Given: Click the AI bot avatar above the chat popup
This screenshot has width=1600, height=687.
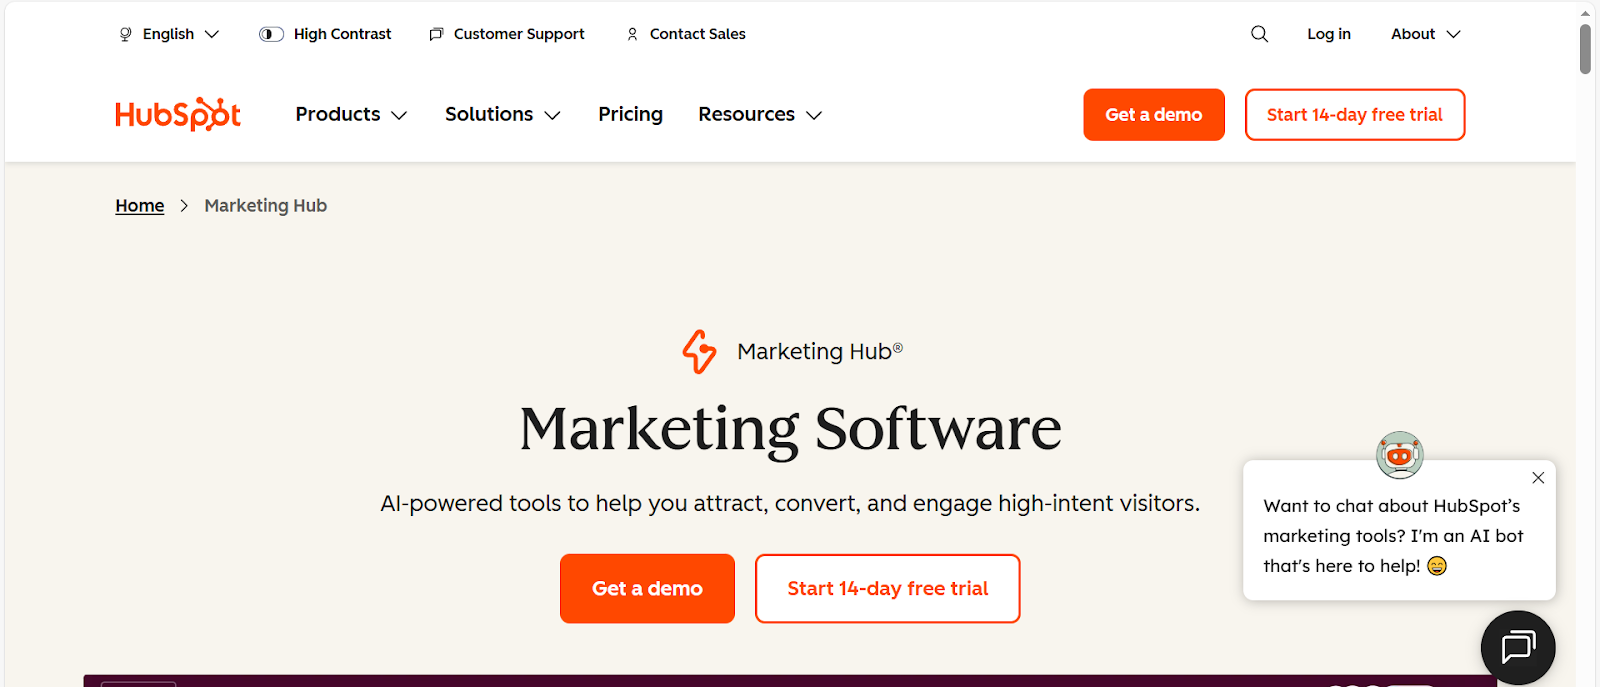Looking at the screenshot, I should coord(1400,455).
